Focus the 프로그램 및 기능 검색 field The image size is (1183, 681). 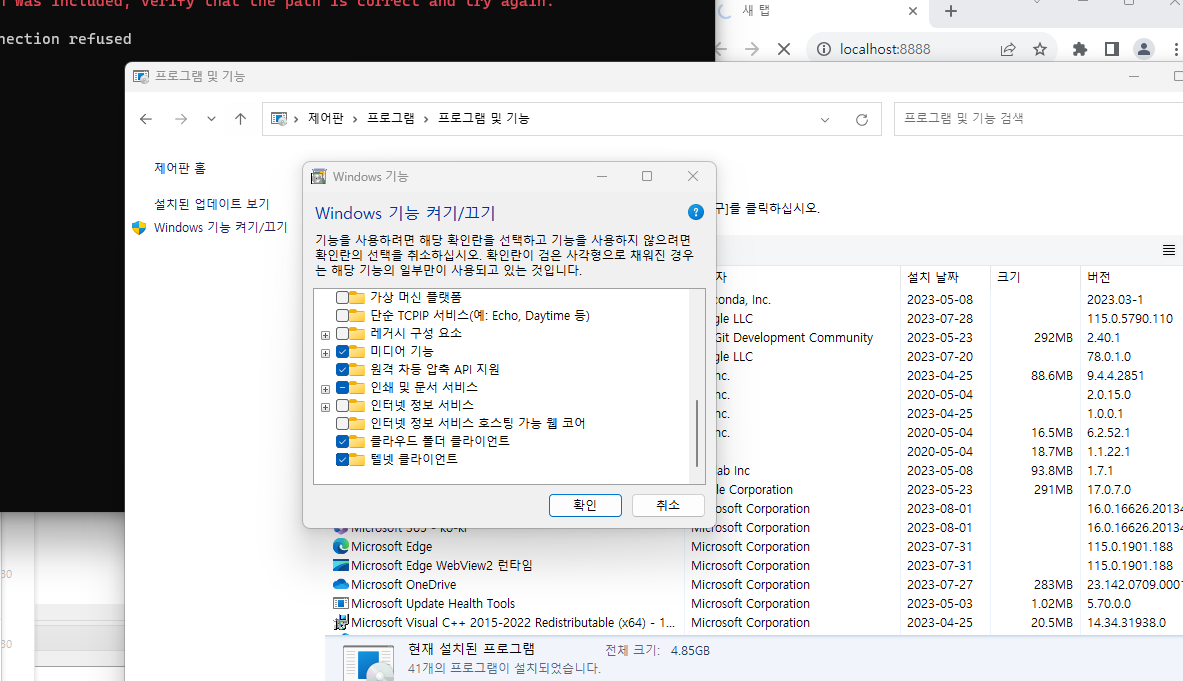(x=1038, y=118)
